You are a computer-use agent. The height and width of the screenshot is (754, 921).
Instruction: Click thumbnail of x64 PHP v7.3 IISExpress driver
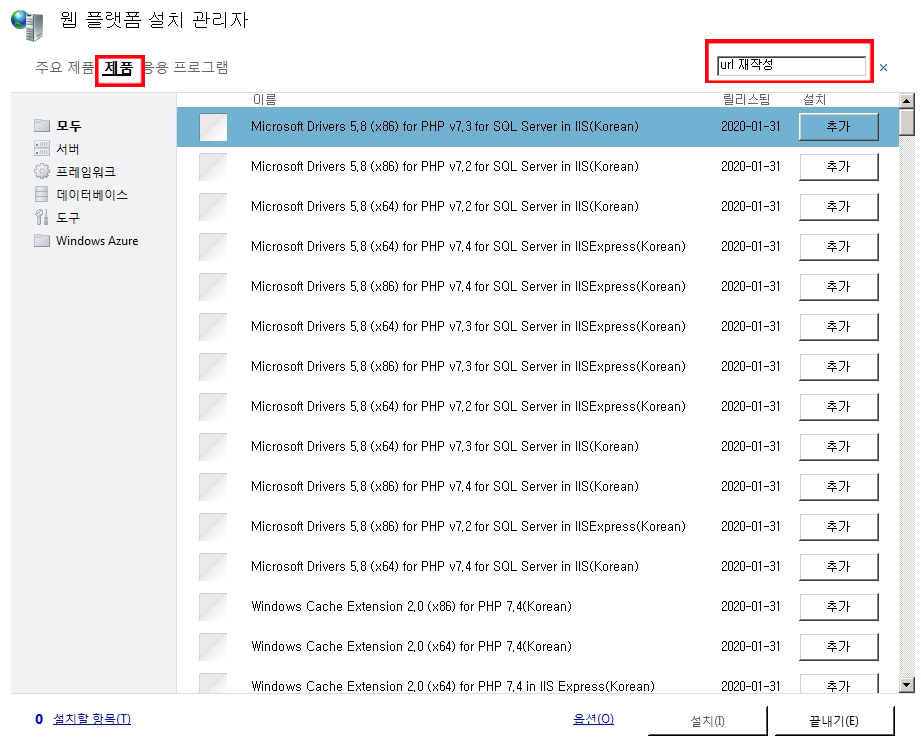click(213, 326)
